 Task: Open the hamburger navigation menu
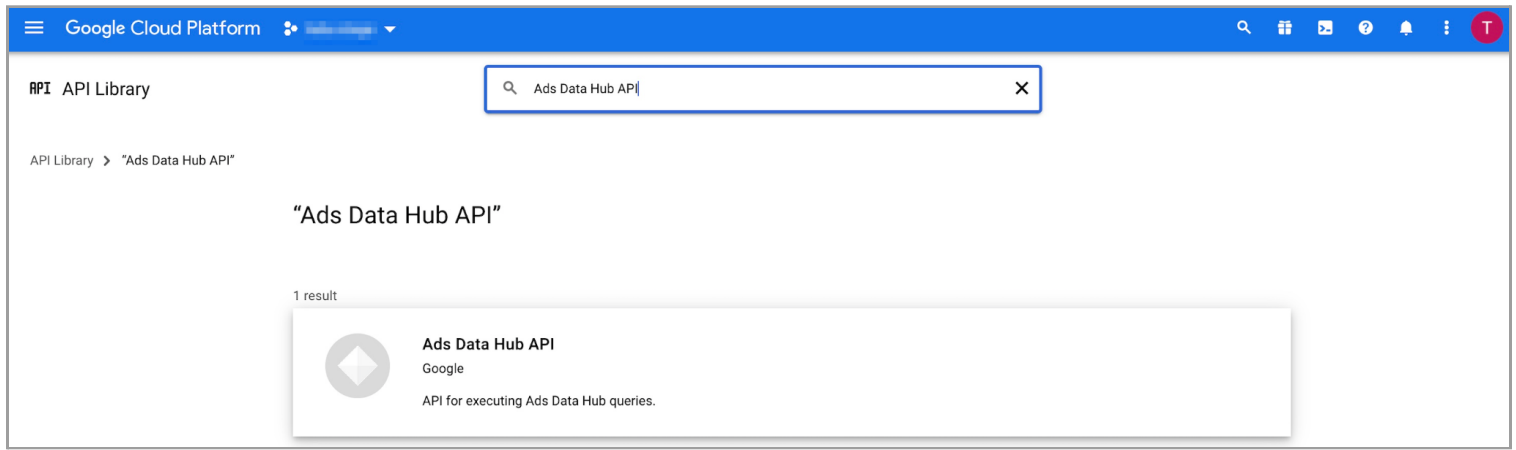coord(34,28)
